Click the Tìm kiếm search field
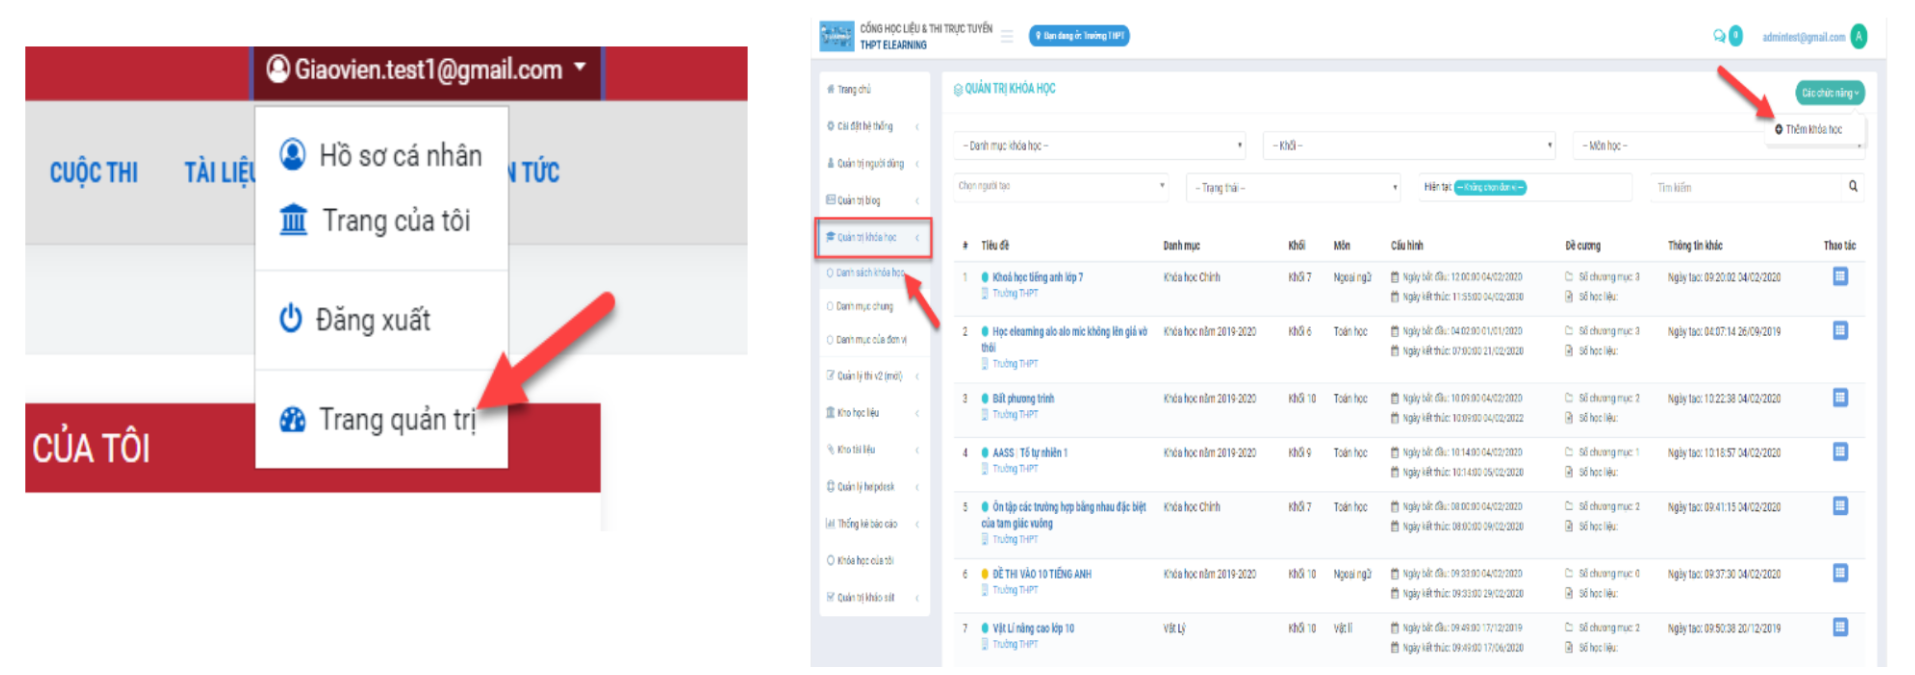The height and width of the screenshot is (675, 1915). tap(1745, 188)
